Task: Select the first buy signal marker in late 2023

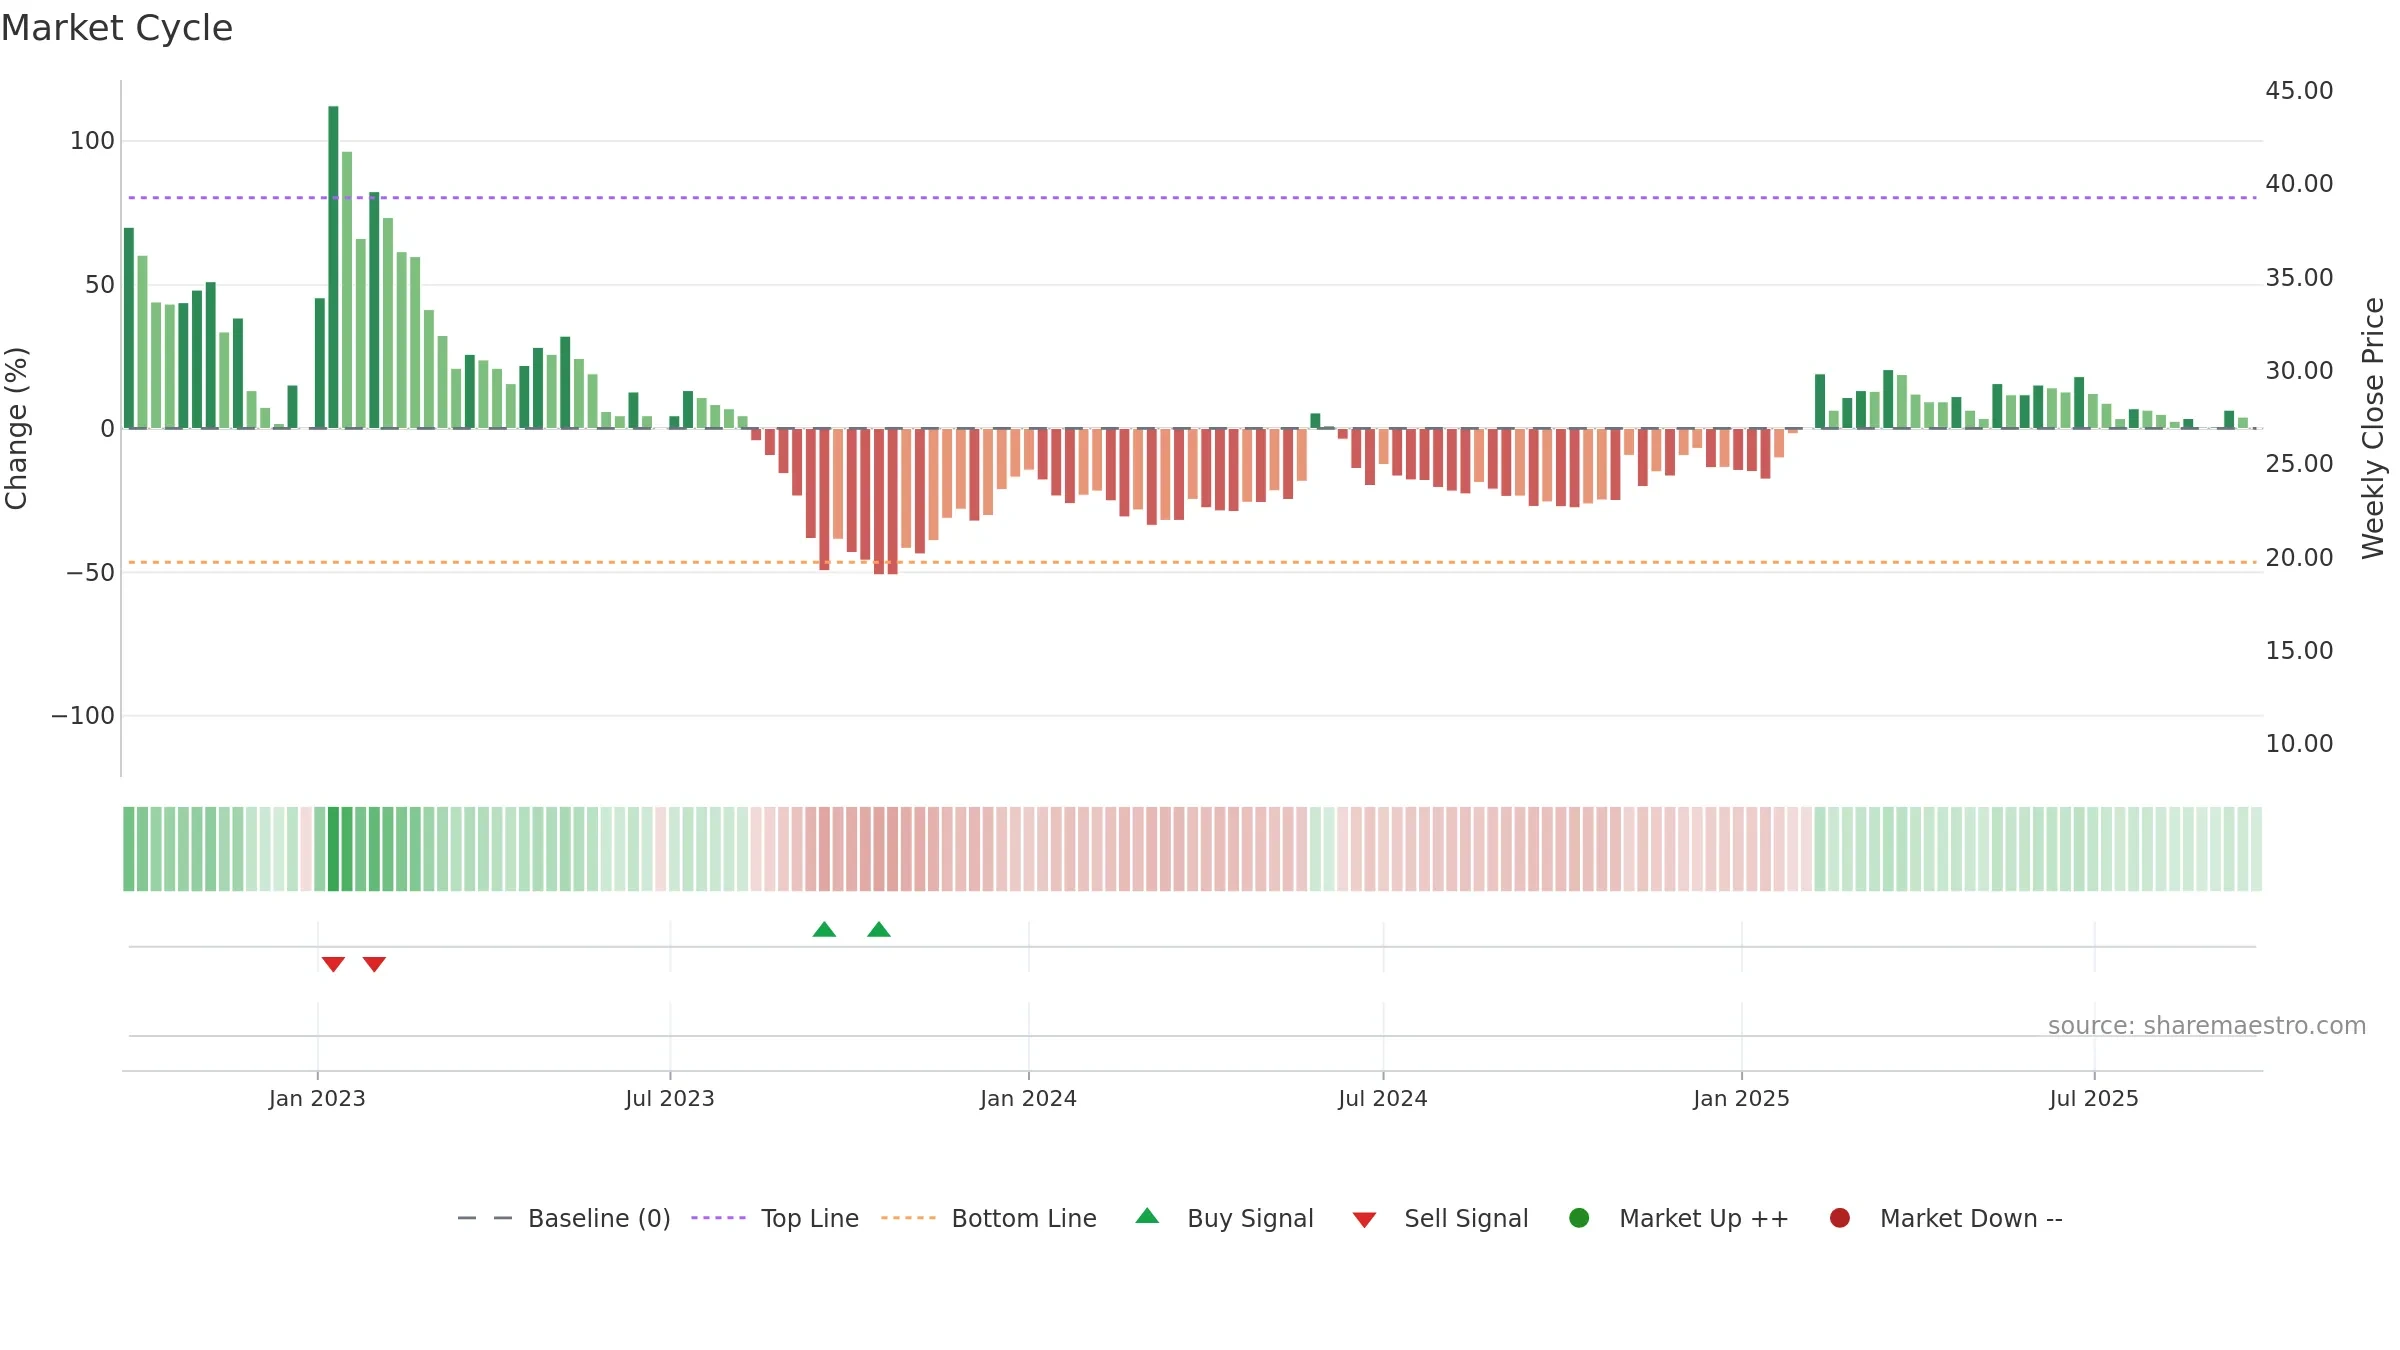Action: 824,930
